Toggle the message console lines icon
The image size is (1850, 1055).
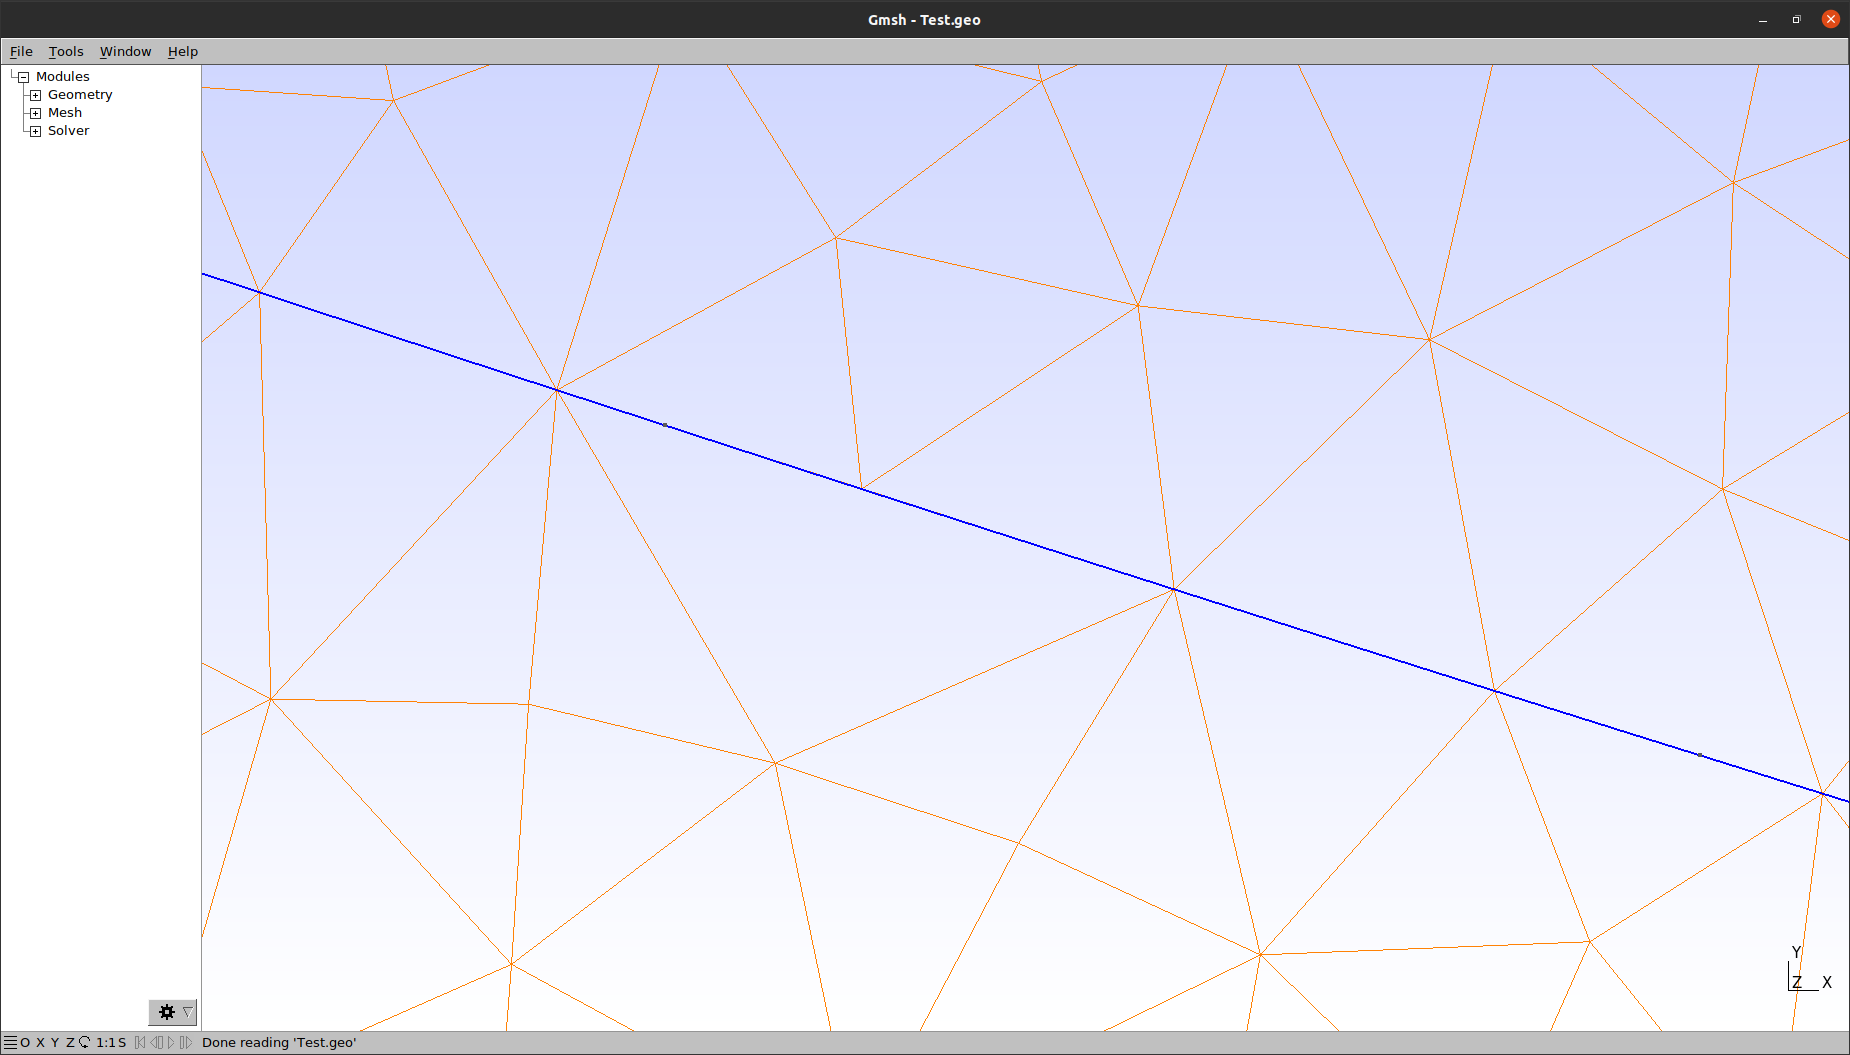10,1042
